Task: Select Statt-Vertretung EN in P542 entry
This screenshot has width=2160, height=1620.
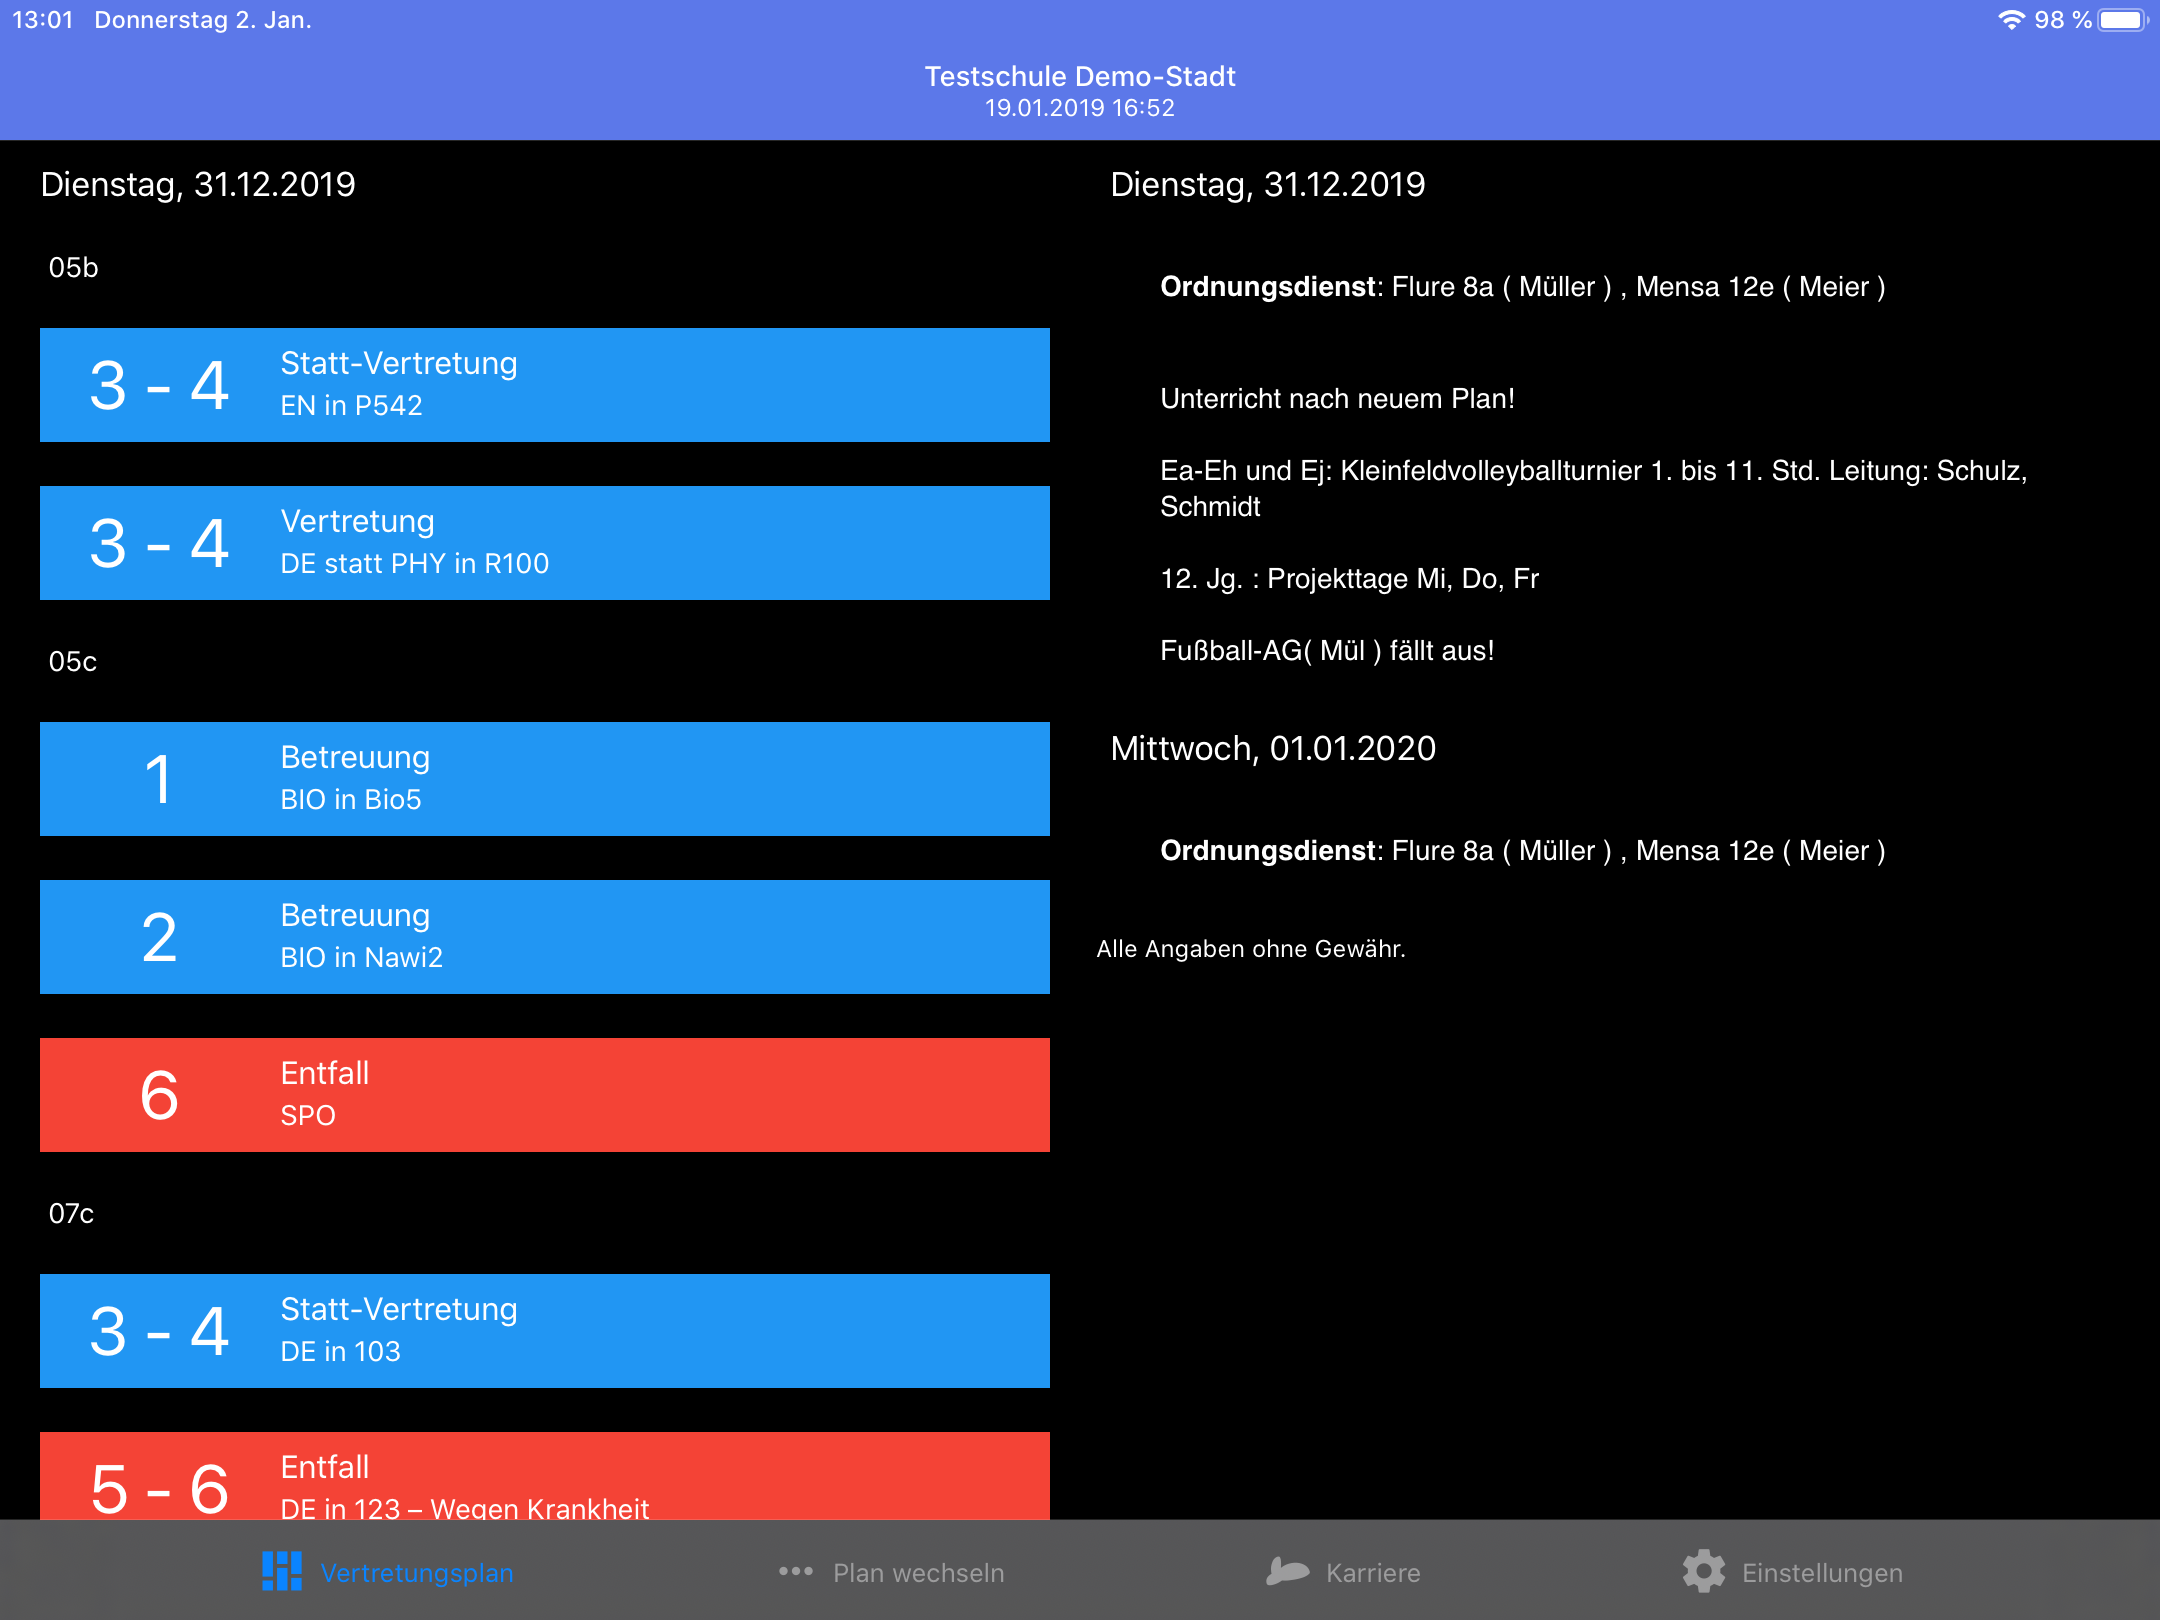Action: [x=545, y=385]
